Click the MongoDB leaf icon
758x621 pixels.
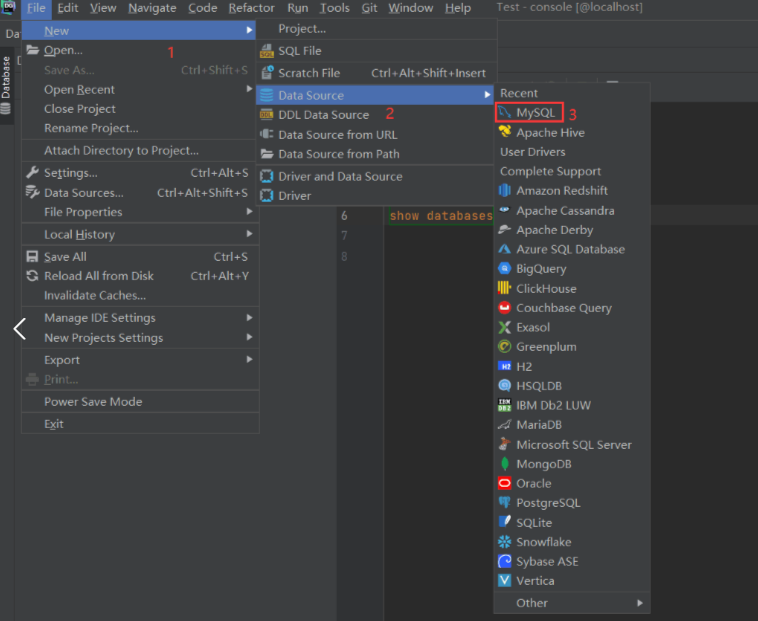505,464
